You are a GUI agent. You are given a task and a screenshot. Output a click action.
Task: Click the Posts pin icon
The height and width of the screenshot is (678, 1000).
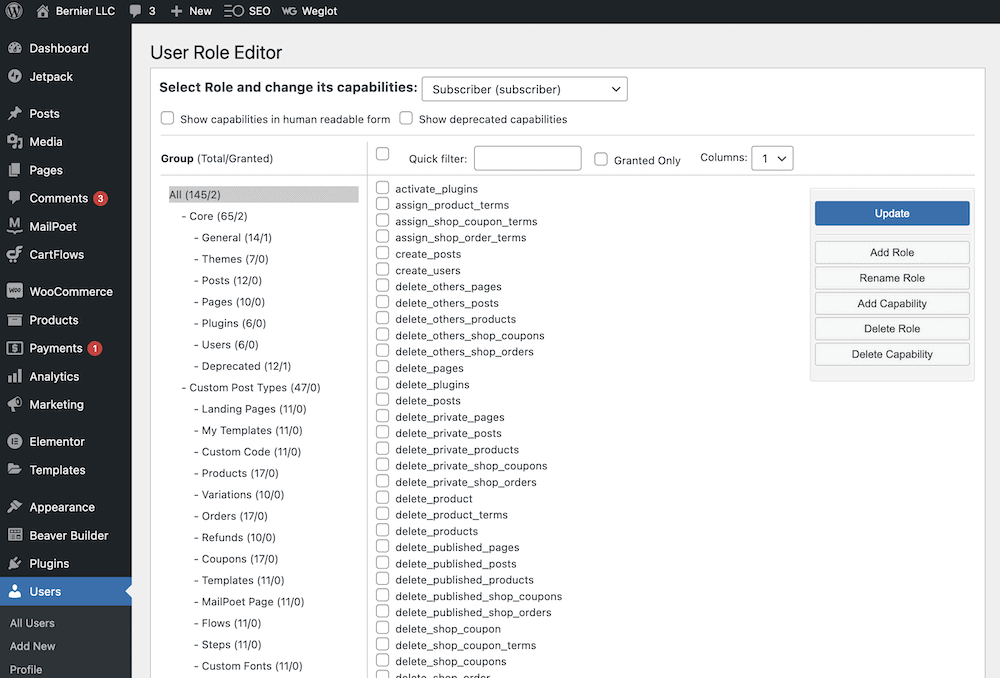coord(15,114)
